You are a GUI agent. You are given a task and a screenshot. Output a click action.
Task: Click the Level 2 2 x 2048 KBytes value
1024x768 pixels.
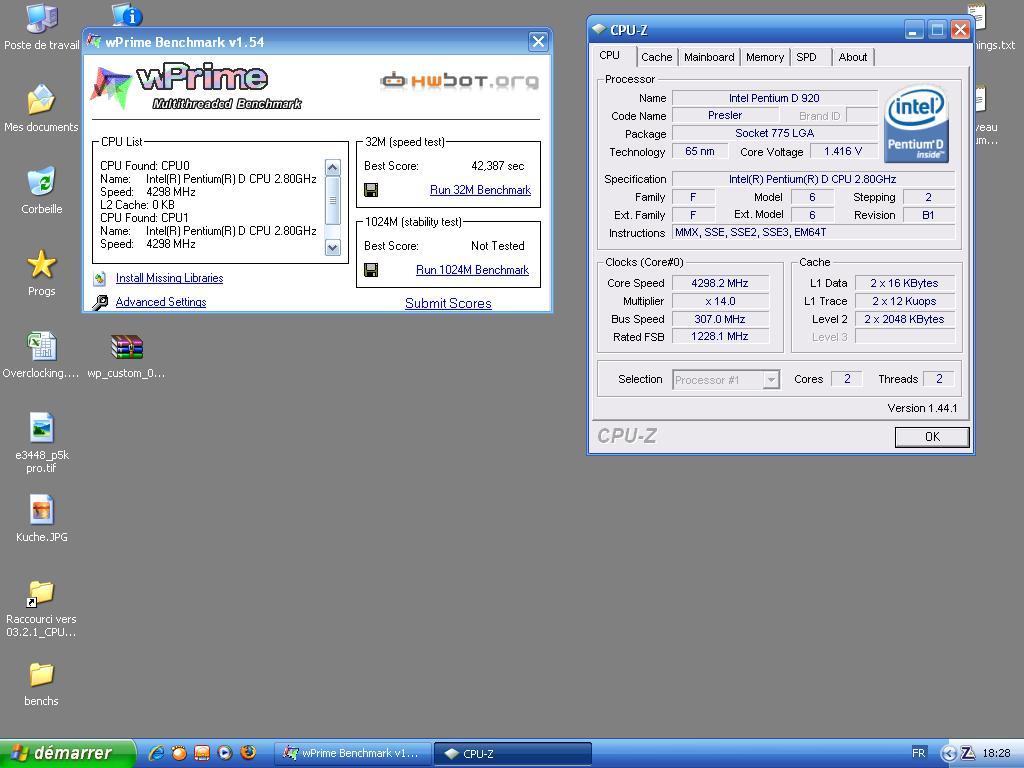(904, 319)
